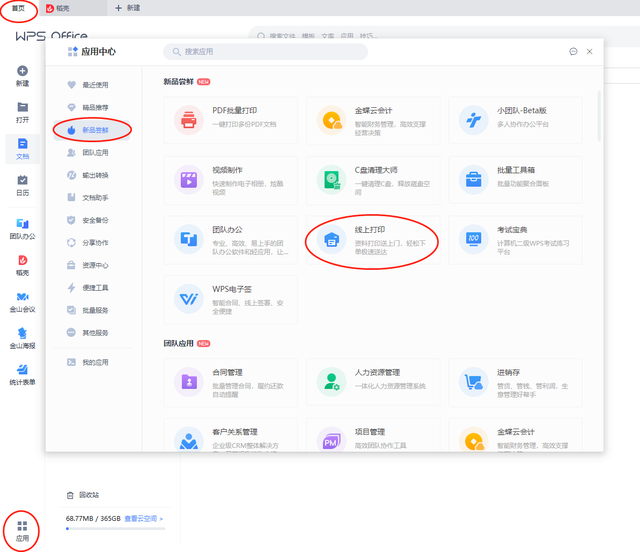The height and width of the screenshot is (552, 640).
Task: Open the 查看云空间 link
Action: pyautogui.click(x=143, y=519)
